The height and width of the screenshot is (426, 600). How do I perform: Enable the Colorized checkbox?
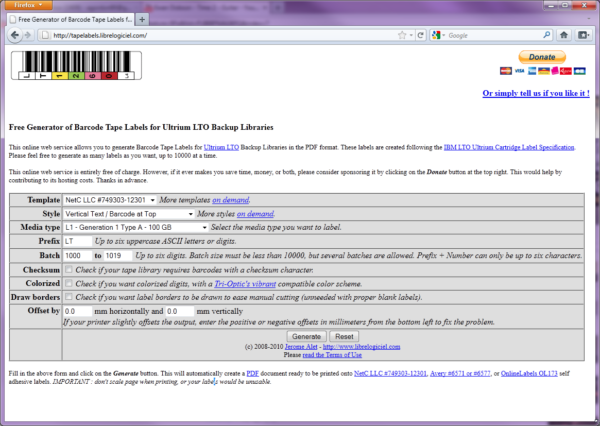click(x=68, y=283)
